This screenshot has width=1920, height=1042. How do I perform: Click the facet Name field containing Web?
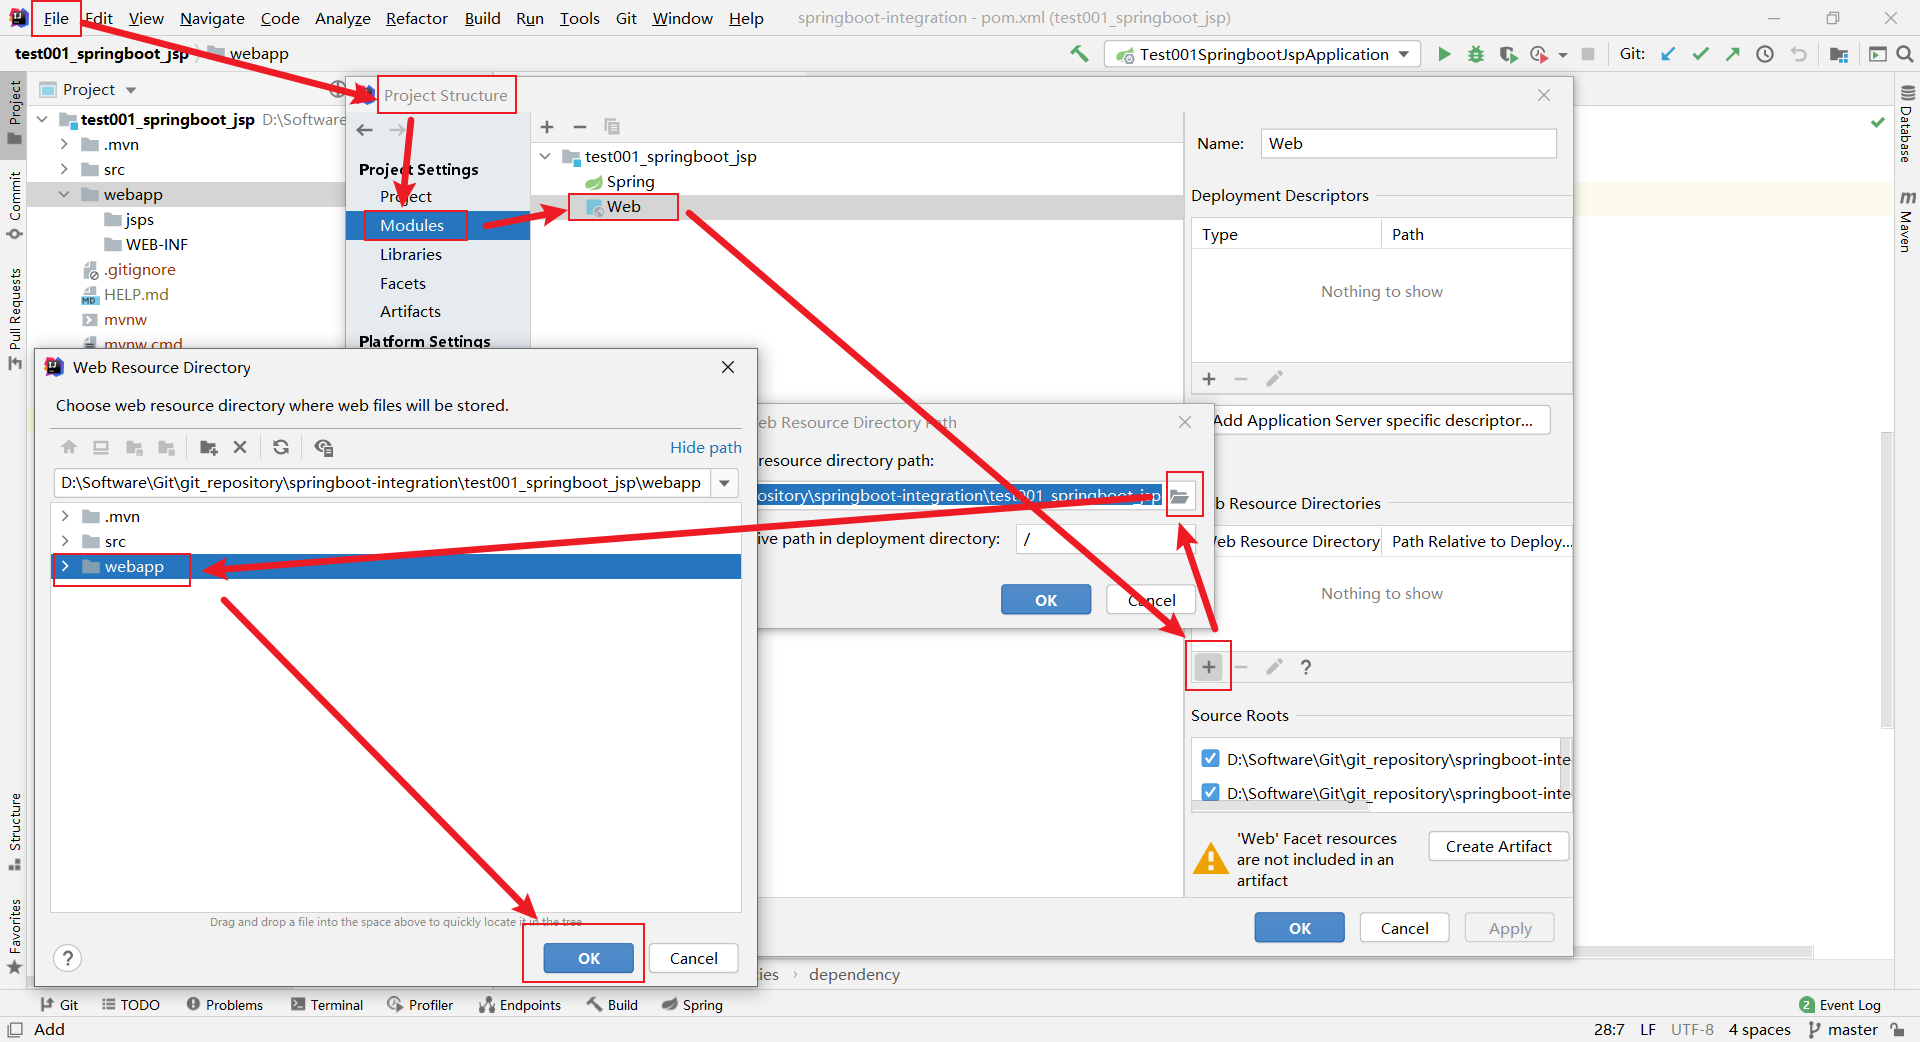coord(1408,144)
